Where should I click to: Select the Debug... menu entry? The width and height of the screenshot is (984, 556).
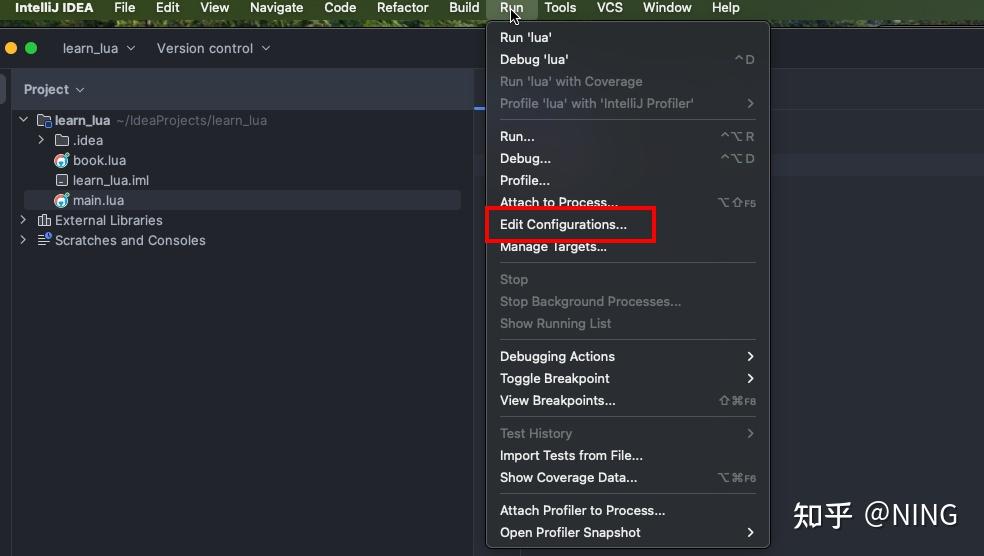tap(628, 159)
